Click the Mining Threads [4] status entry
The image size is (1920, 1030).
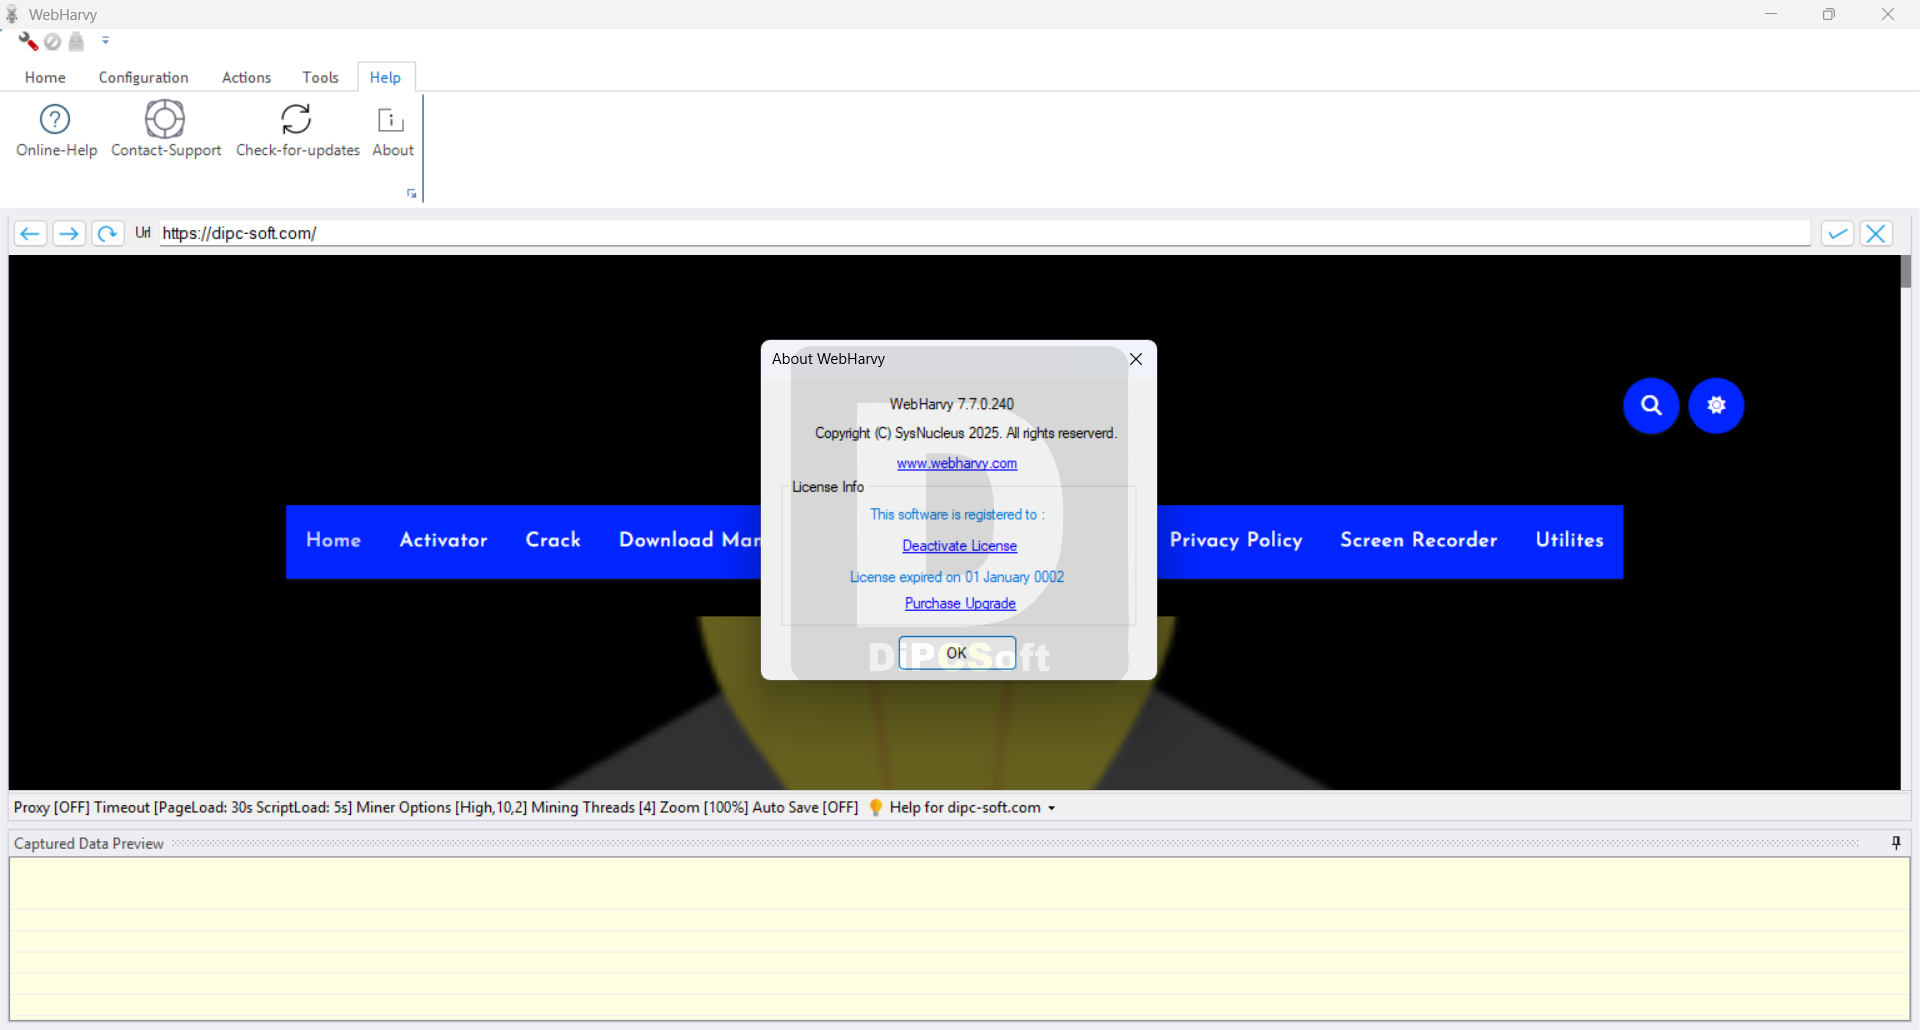tap(593, 807)
